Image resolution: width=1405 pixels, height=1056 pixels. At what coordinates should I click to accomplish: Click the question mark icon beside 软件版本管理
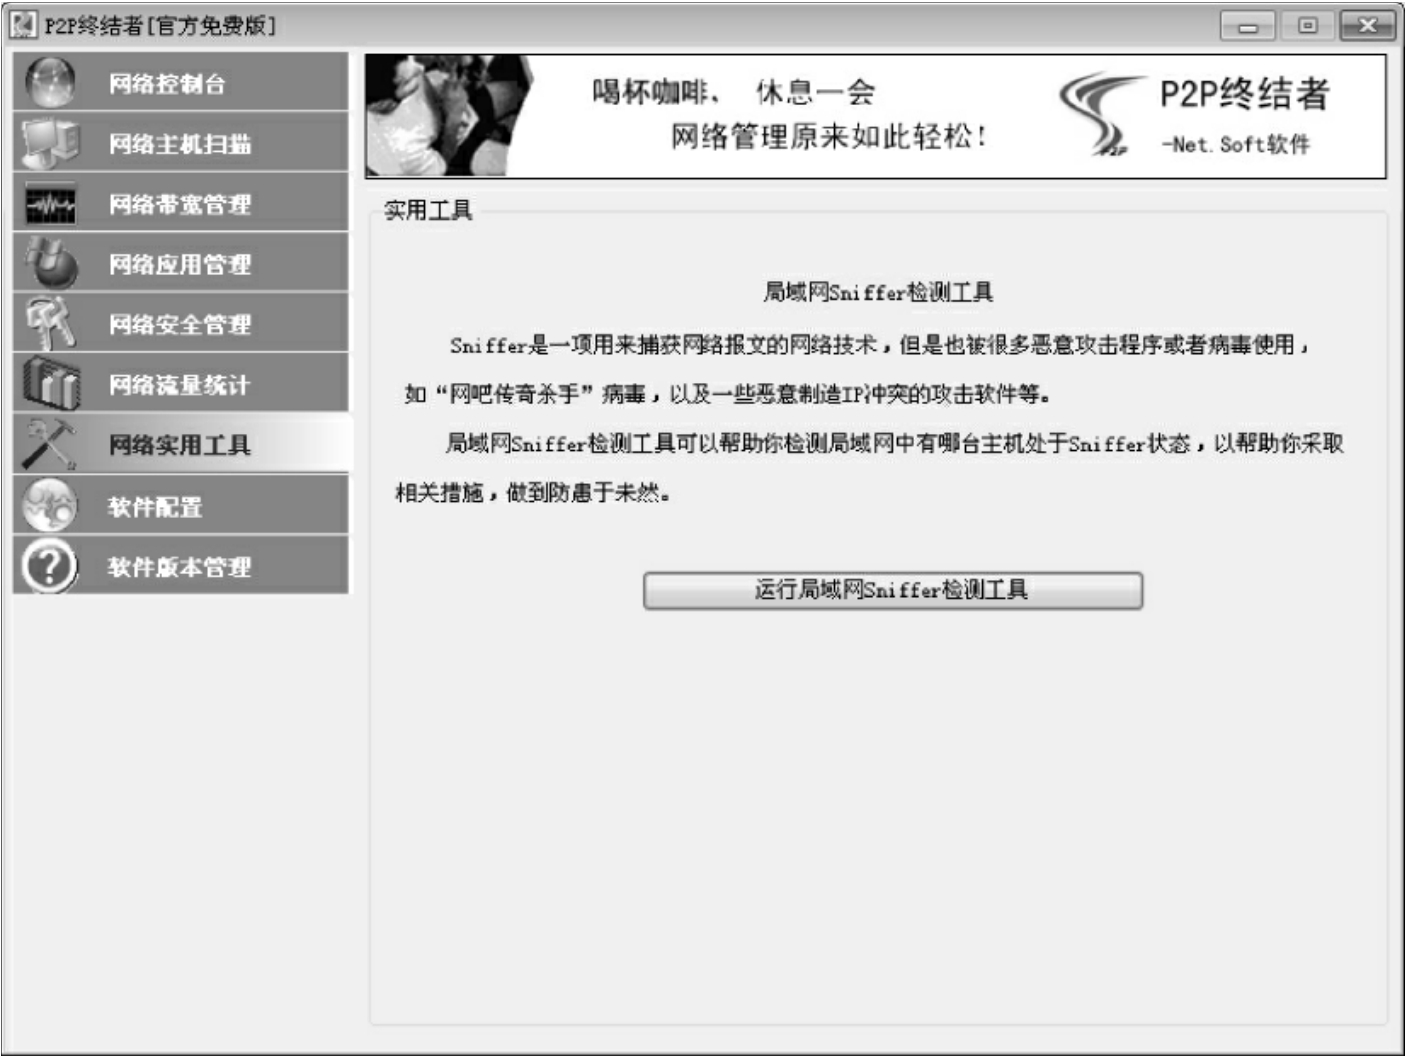(x=50, y=566)
